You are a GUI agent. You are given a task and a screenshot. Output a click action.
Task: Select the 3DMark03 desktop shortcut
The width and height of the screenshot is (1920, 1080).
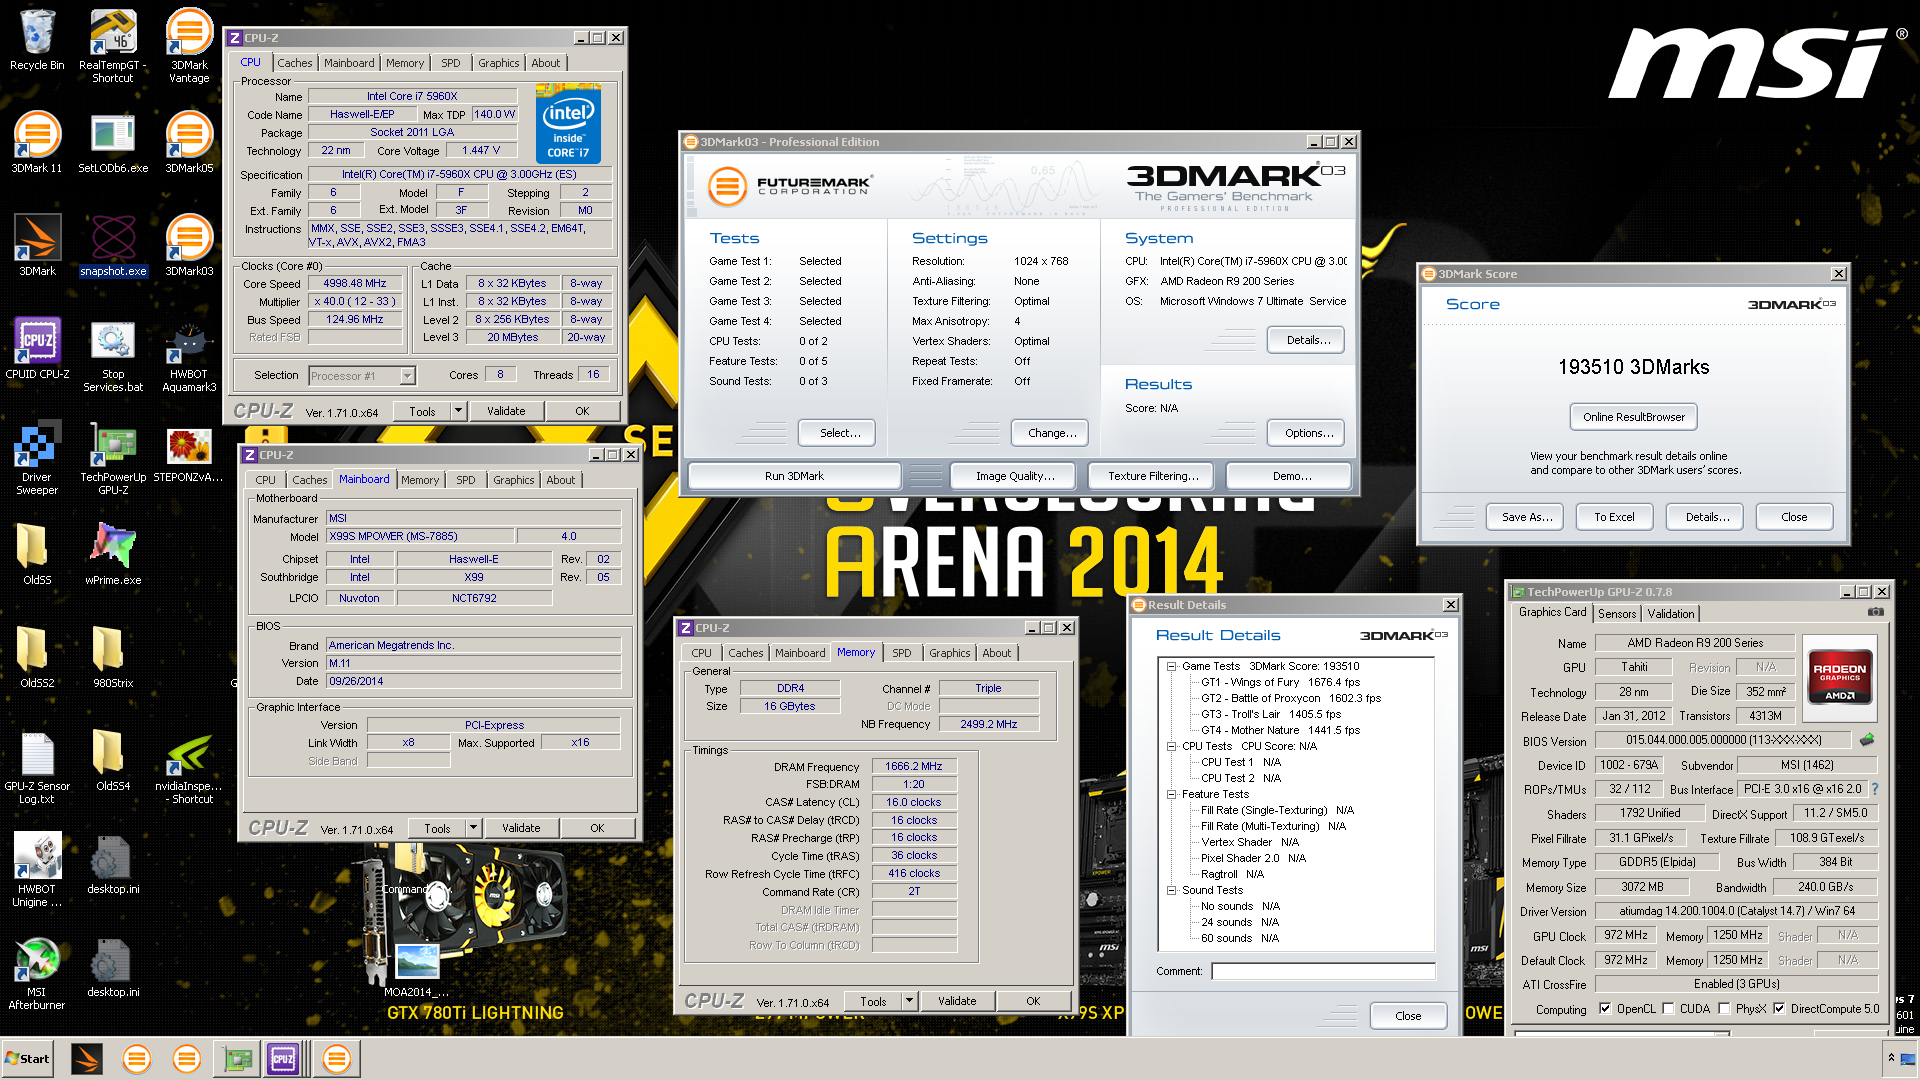click(189, 245)
